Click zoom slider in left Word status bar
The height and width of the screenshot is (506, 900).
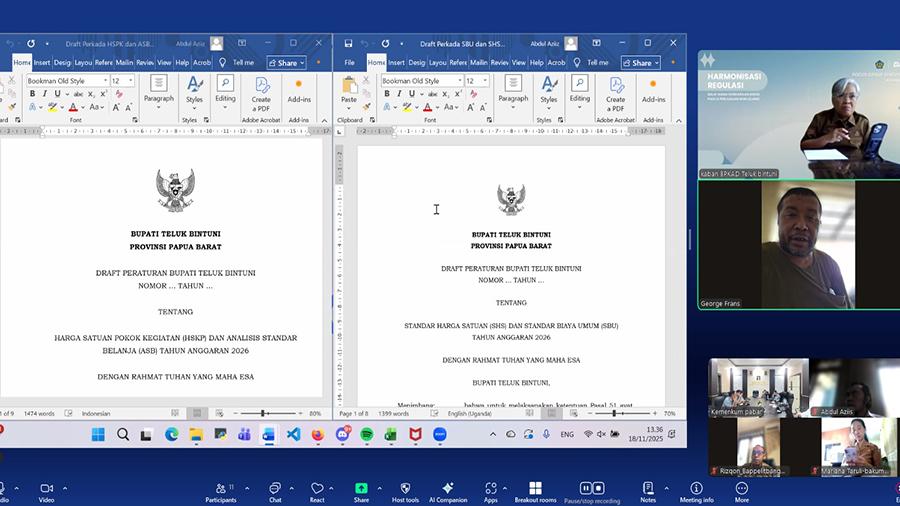[264, 413]
